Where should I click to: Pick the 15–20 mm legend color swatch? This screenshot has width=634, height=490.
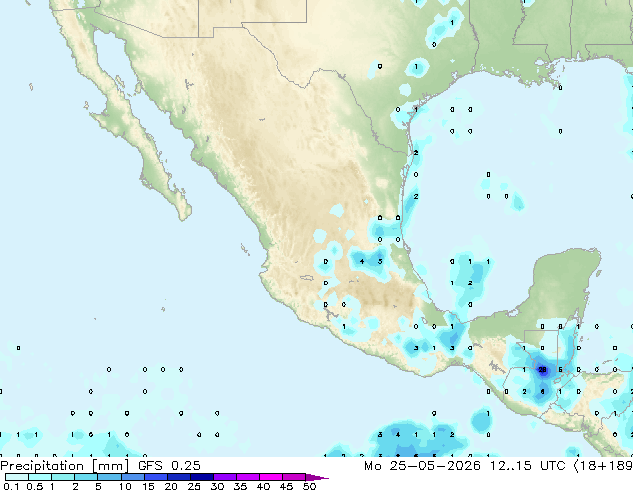pyautogui.click(x=155, y=477)
